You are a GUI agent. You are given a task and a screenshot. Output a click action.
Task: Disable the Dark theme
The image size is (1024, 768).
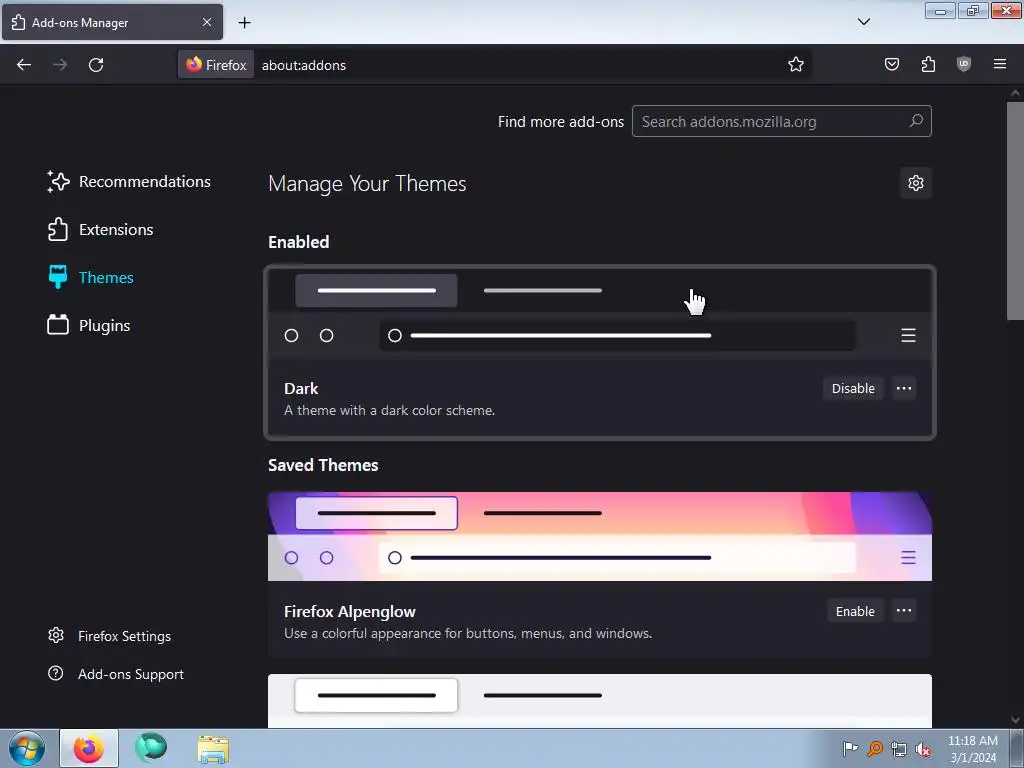(853, 389)
